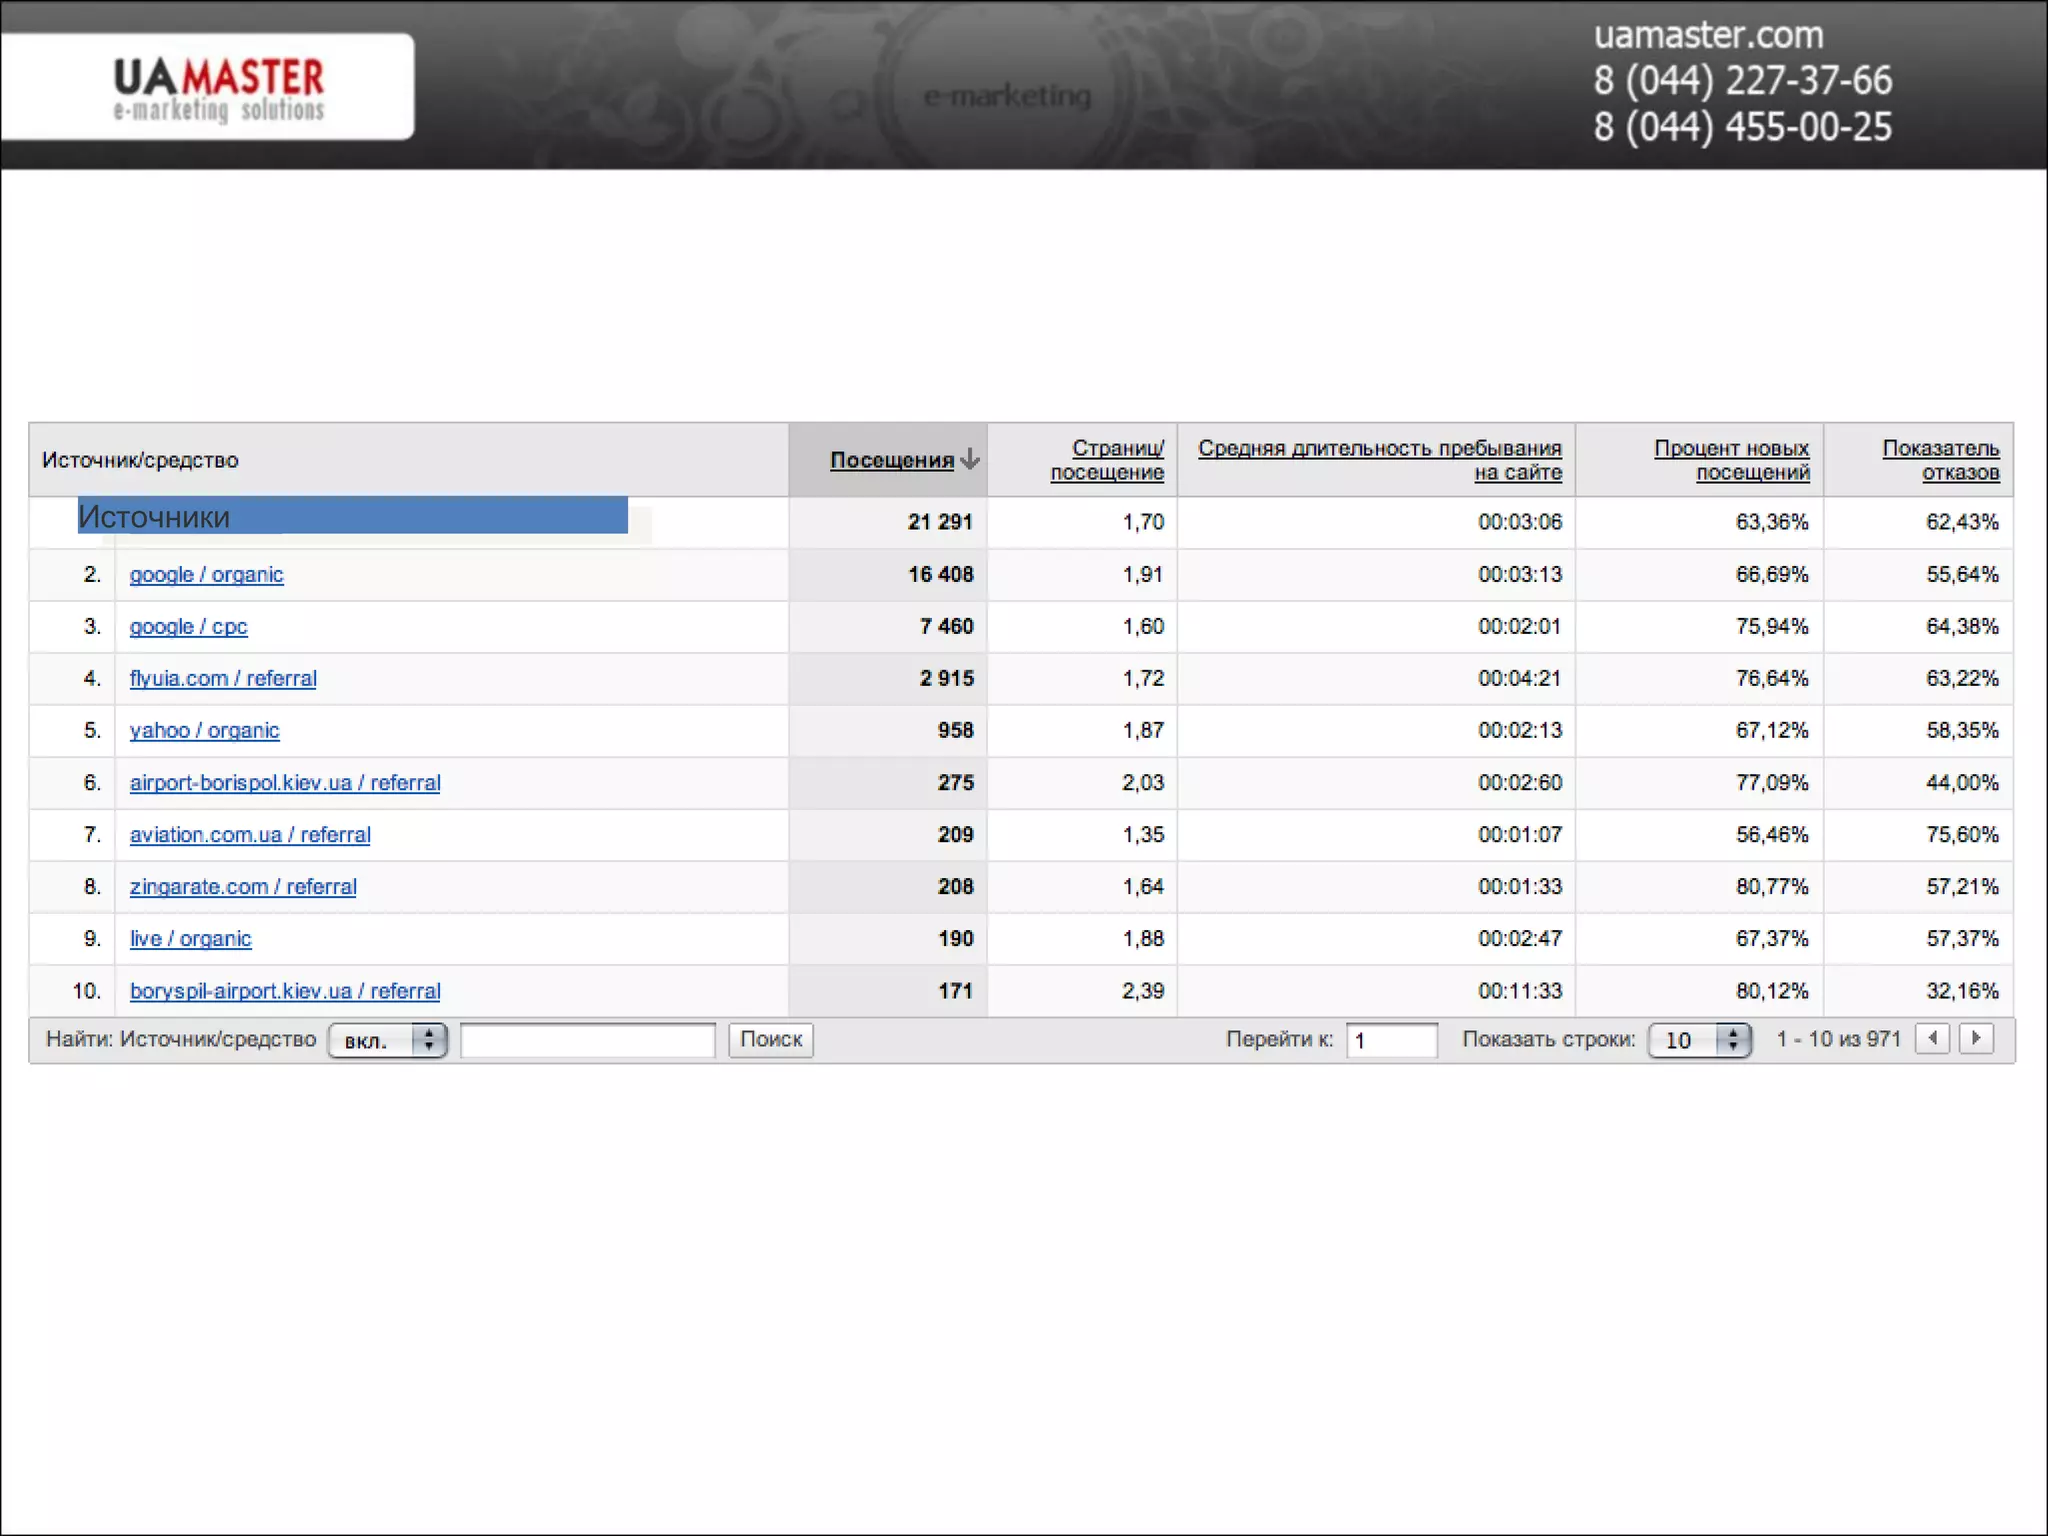Click the previous page arrow icon

point(1932,1038)
